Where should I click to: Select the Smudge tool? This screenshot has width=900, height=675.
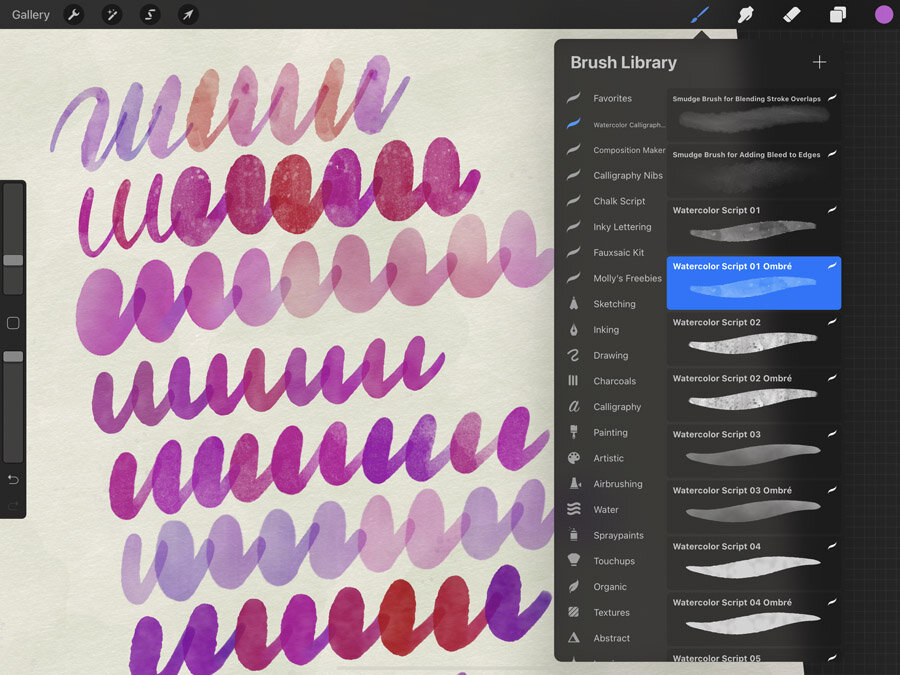pyautogui.click(x=745, y=15)
